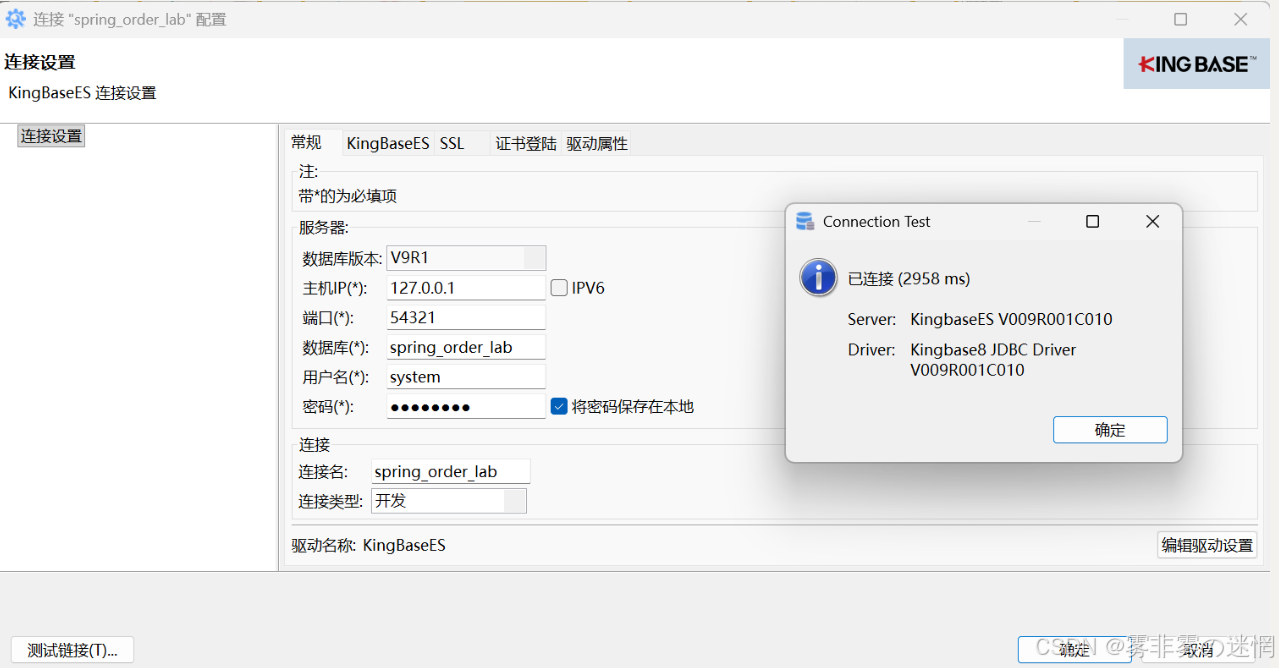Open the 驱动属性 tab
Screen dimensions: 1279x668
(x=597, y=144)
